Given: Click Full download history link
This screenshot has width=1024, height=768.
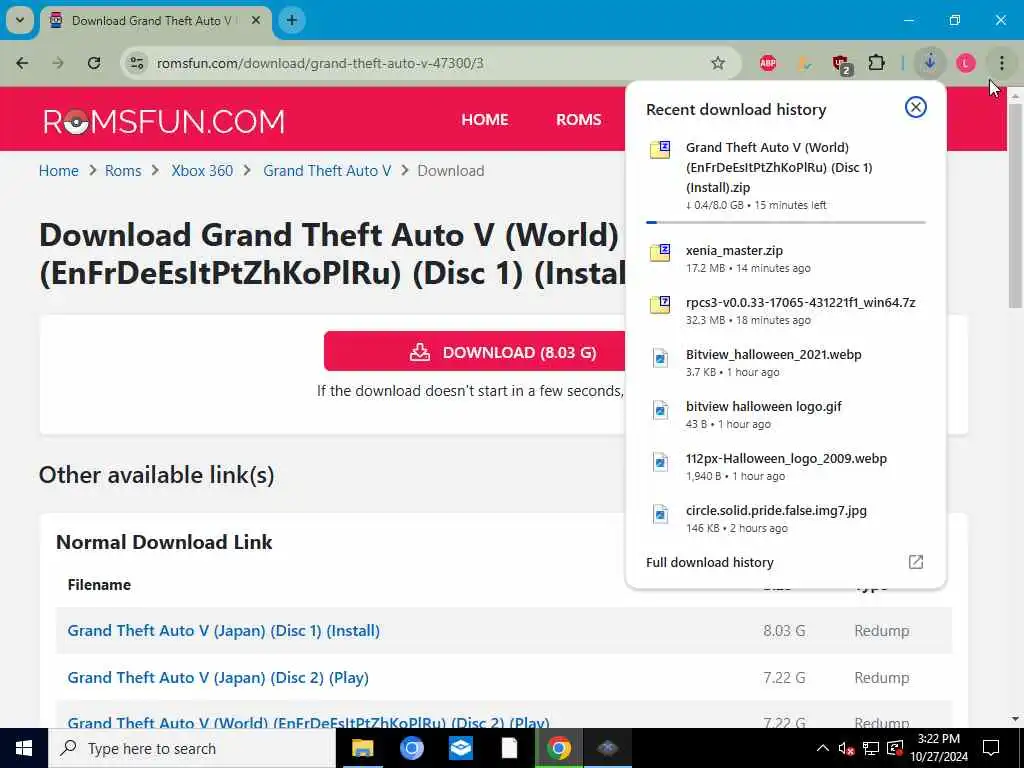Looking at the screenshot, I should pos(709,562).
